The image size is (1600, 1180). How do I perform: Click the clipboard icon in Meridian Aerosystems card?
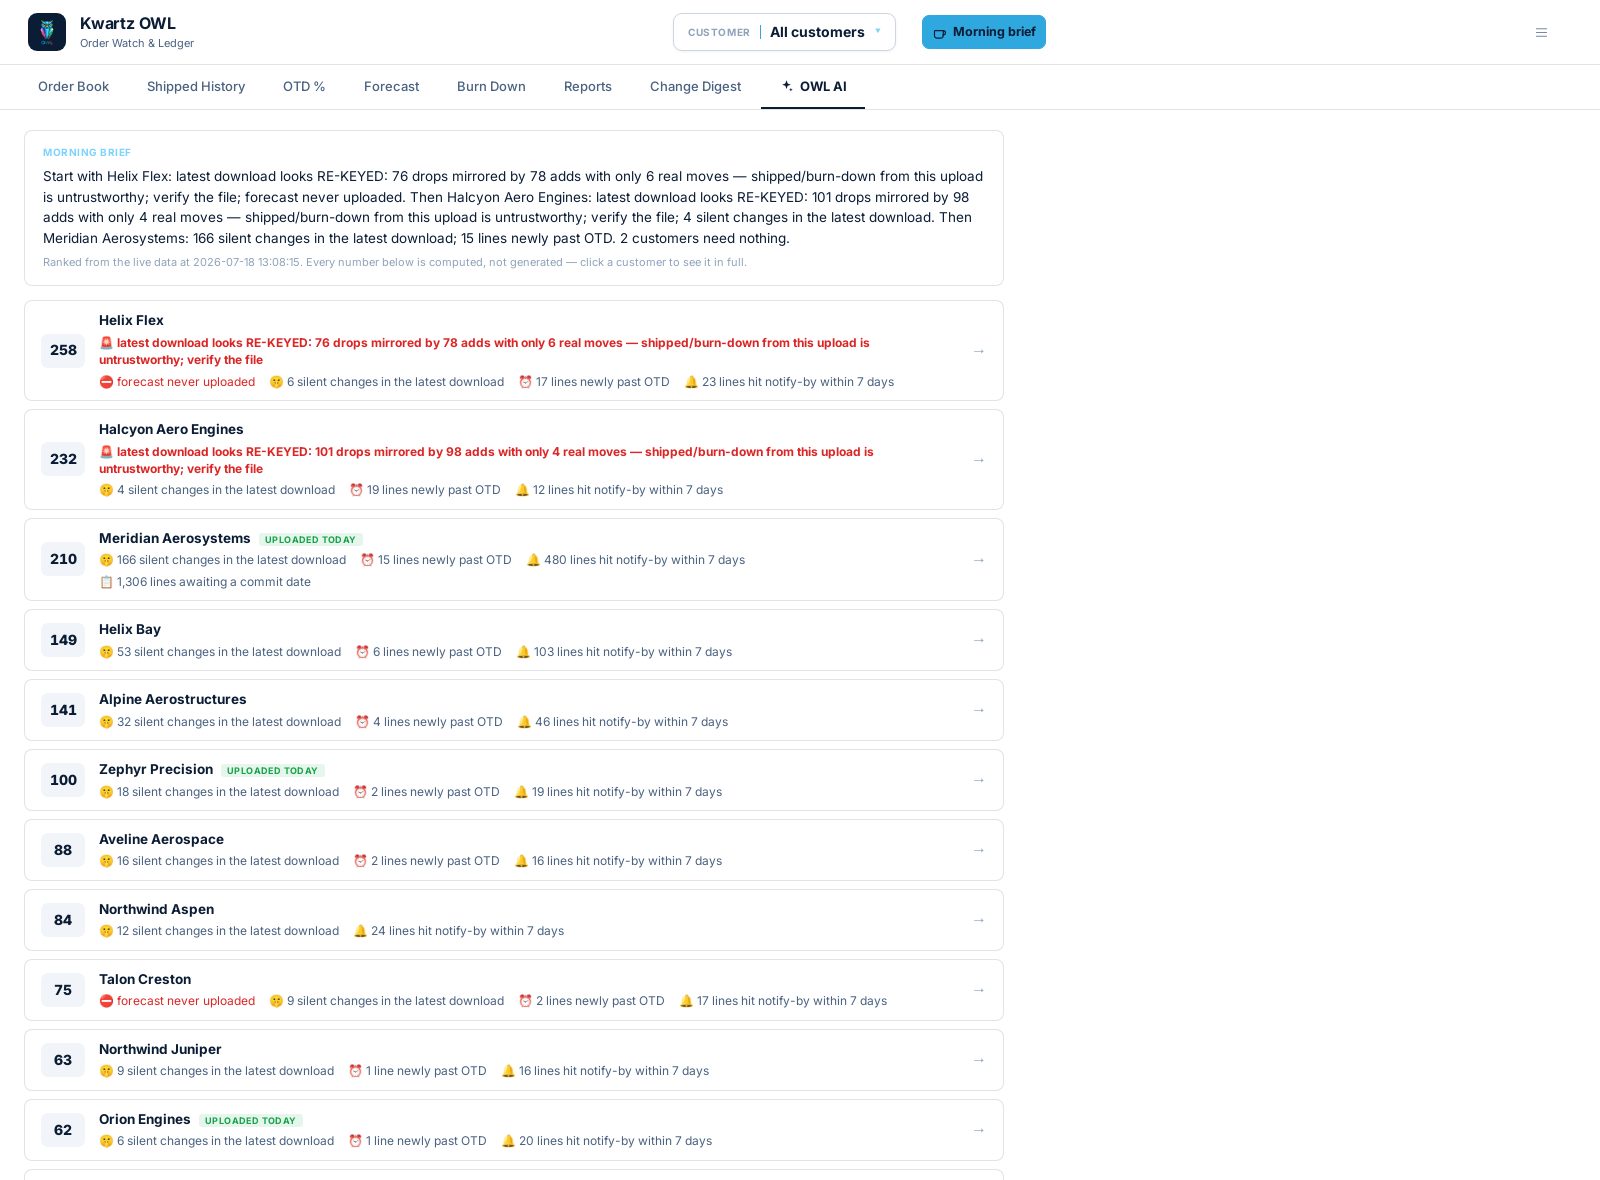[106, 582]
